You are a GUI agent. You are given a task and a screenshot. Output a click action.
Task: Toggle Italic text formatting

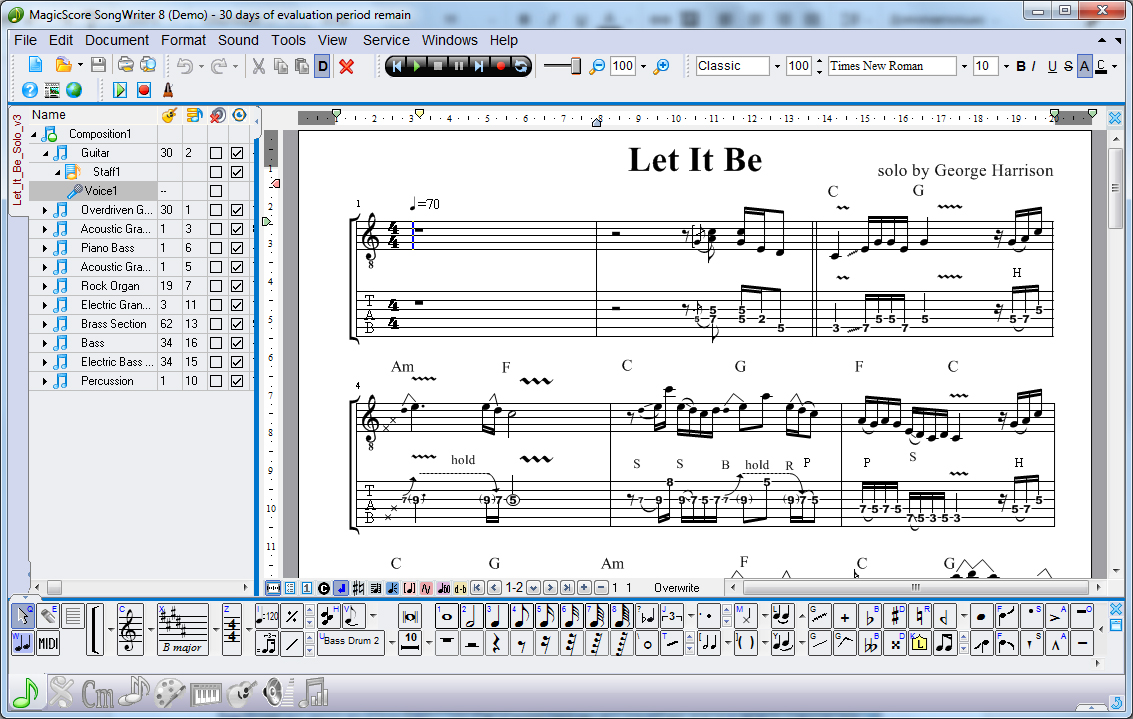coord(1034,66)
